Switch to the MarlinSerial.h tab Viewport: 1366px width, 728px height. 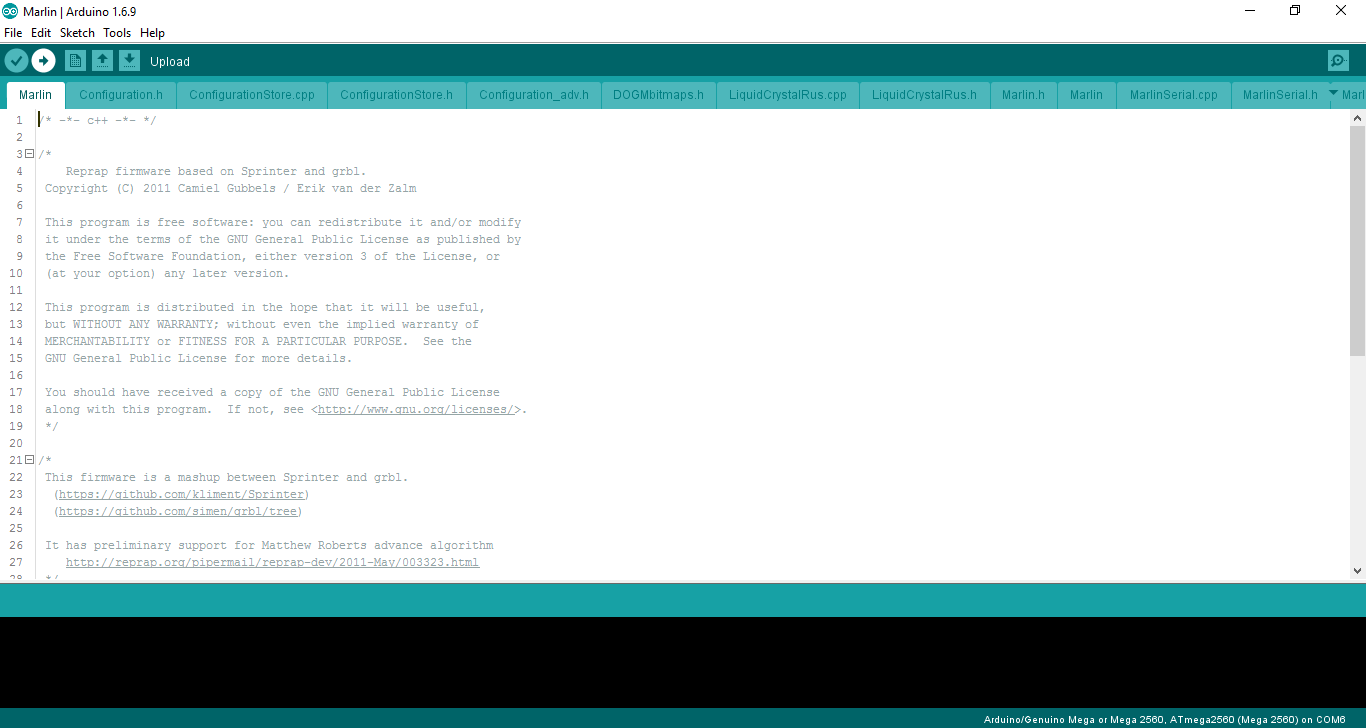tap(1281, 95)
